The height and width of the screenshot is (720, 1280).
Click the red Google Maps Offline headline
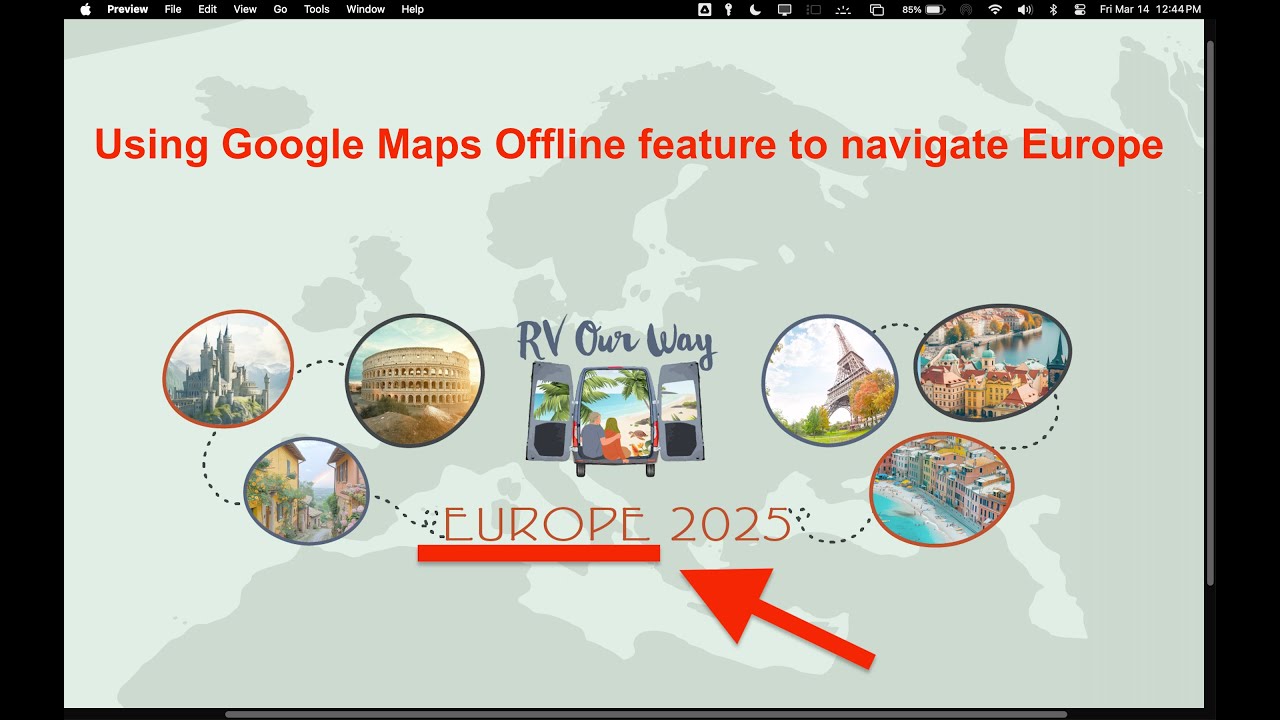point(629,146)
